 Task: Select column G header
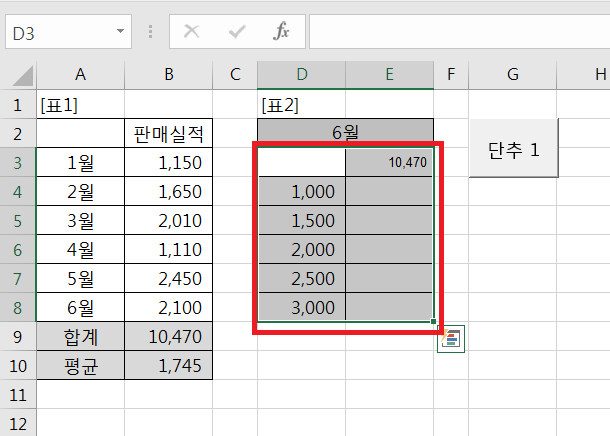coord(512,74)
